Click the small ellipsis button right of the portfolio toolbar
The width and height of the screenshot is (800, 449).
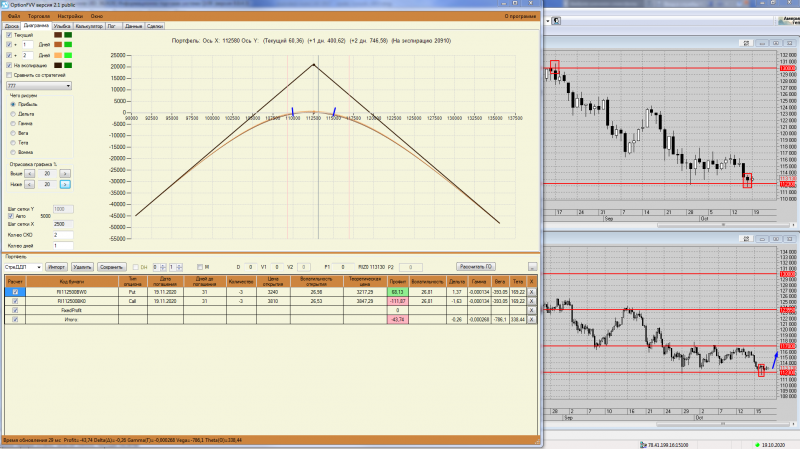coord(532,267)
